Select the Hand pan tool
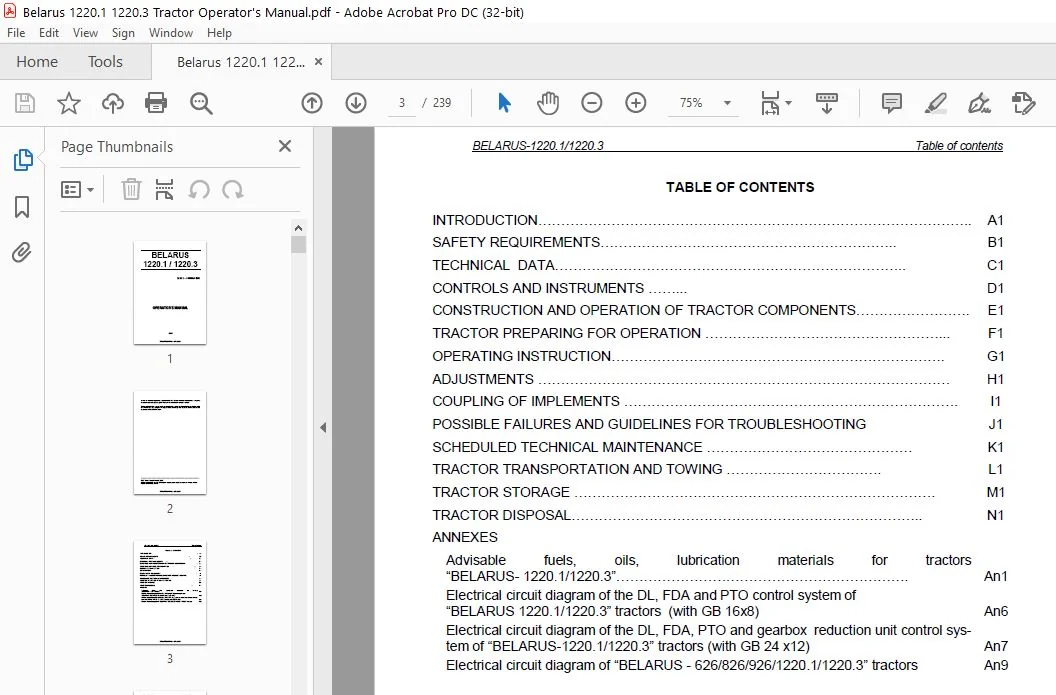The image size is (1056, 695). 548,103
